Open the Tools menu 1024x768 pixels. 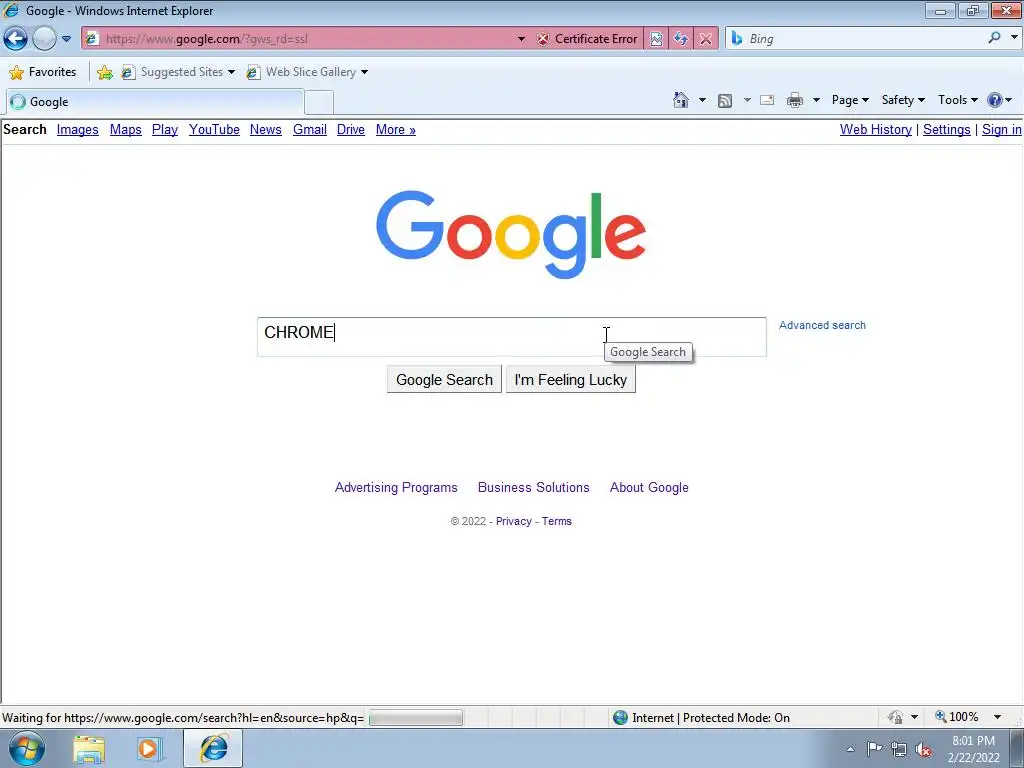958,100
